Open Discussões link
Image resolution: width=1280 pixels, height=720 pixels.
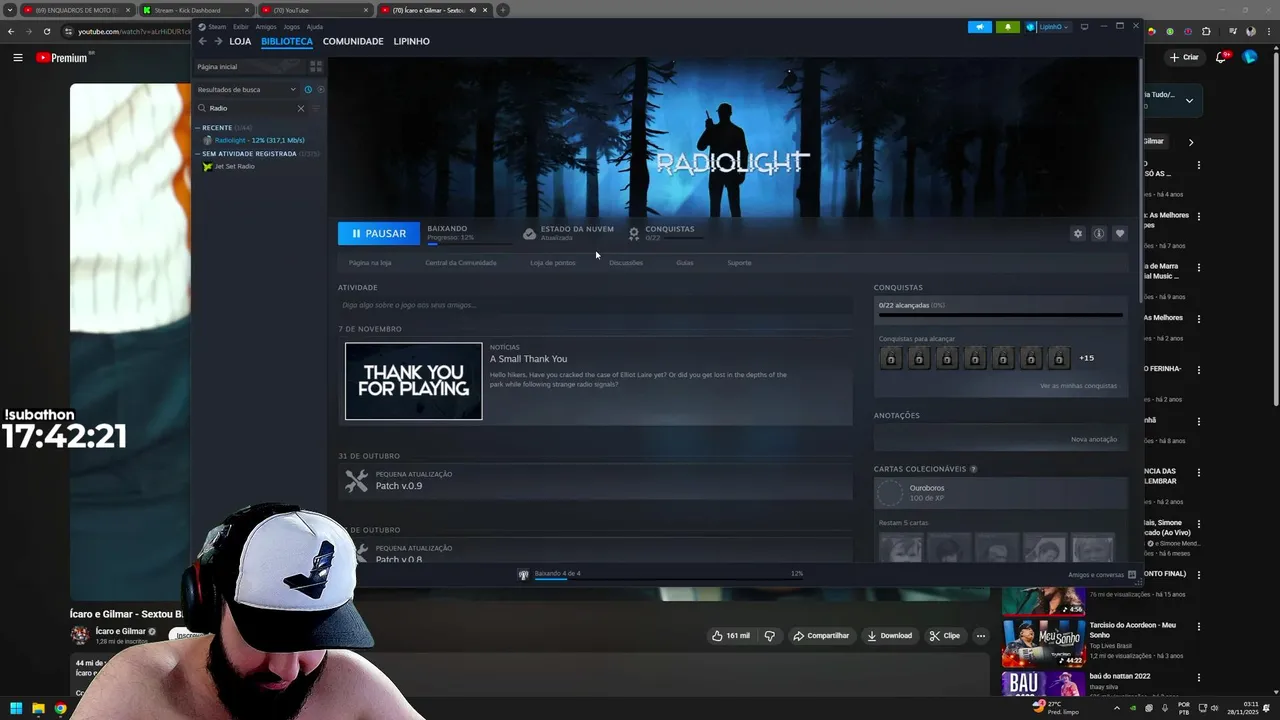(626, 263)
